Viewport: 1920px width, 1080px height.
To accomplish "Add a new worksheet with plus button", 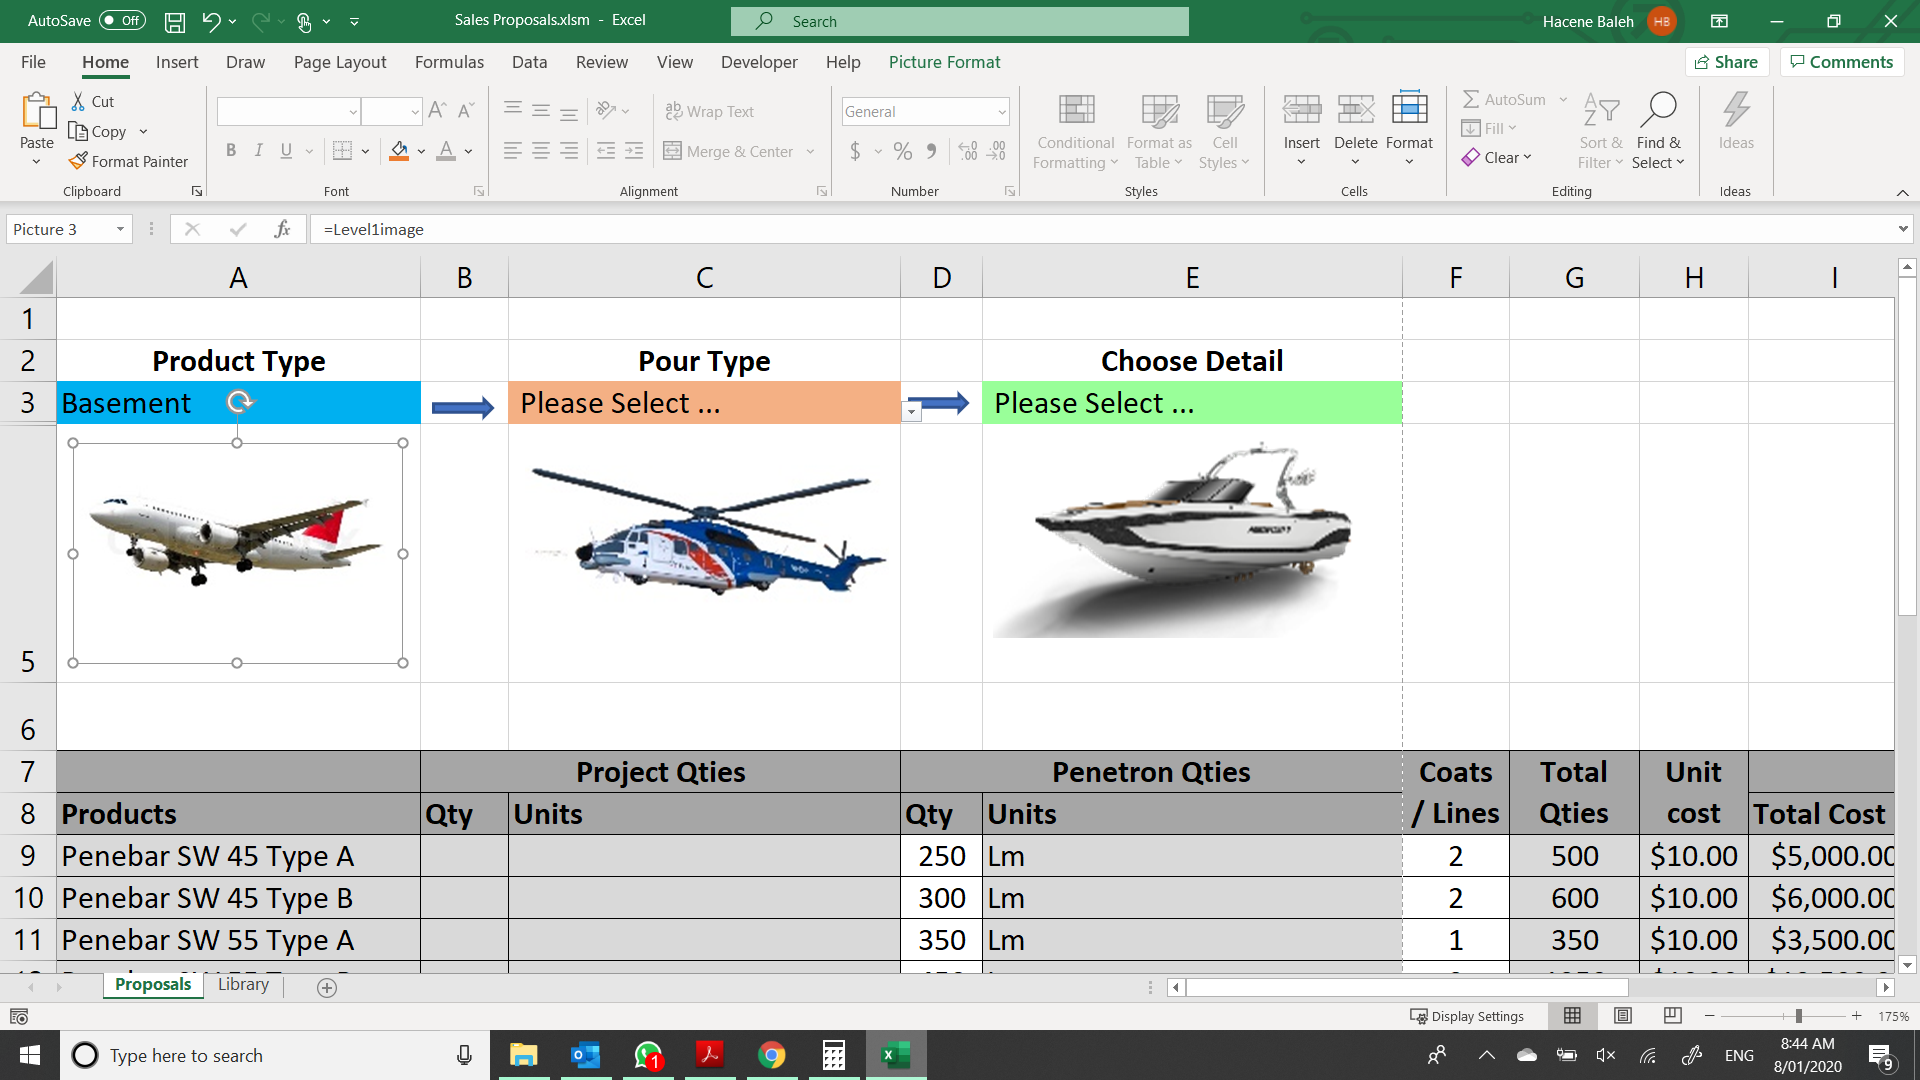I will (326, 988).
